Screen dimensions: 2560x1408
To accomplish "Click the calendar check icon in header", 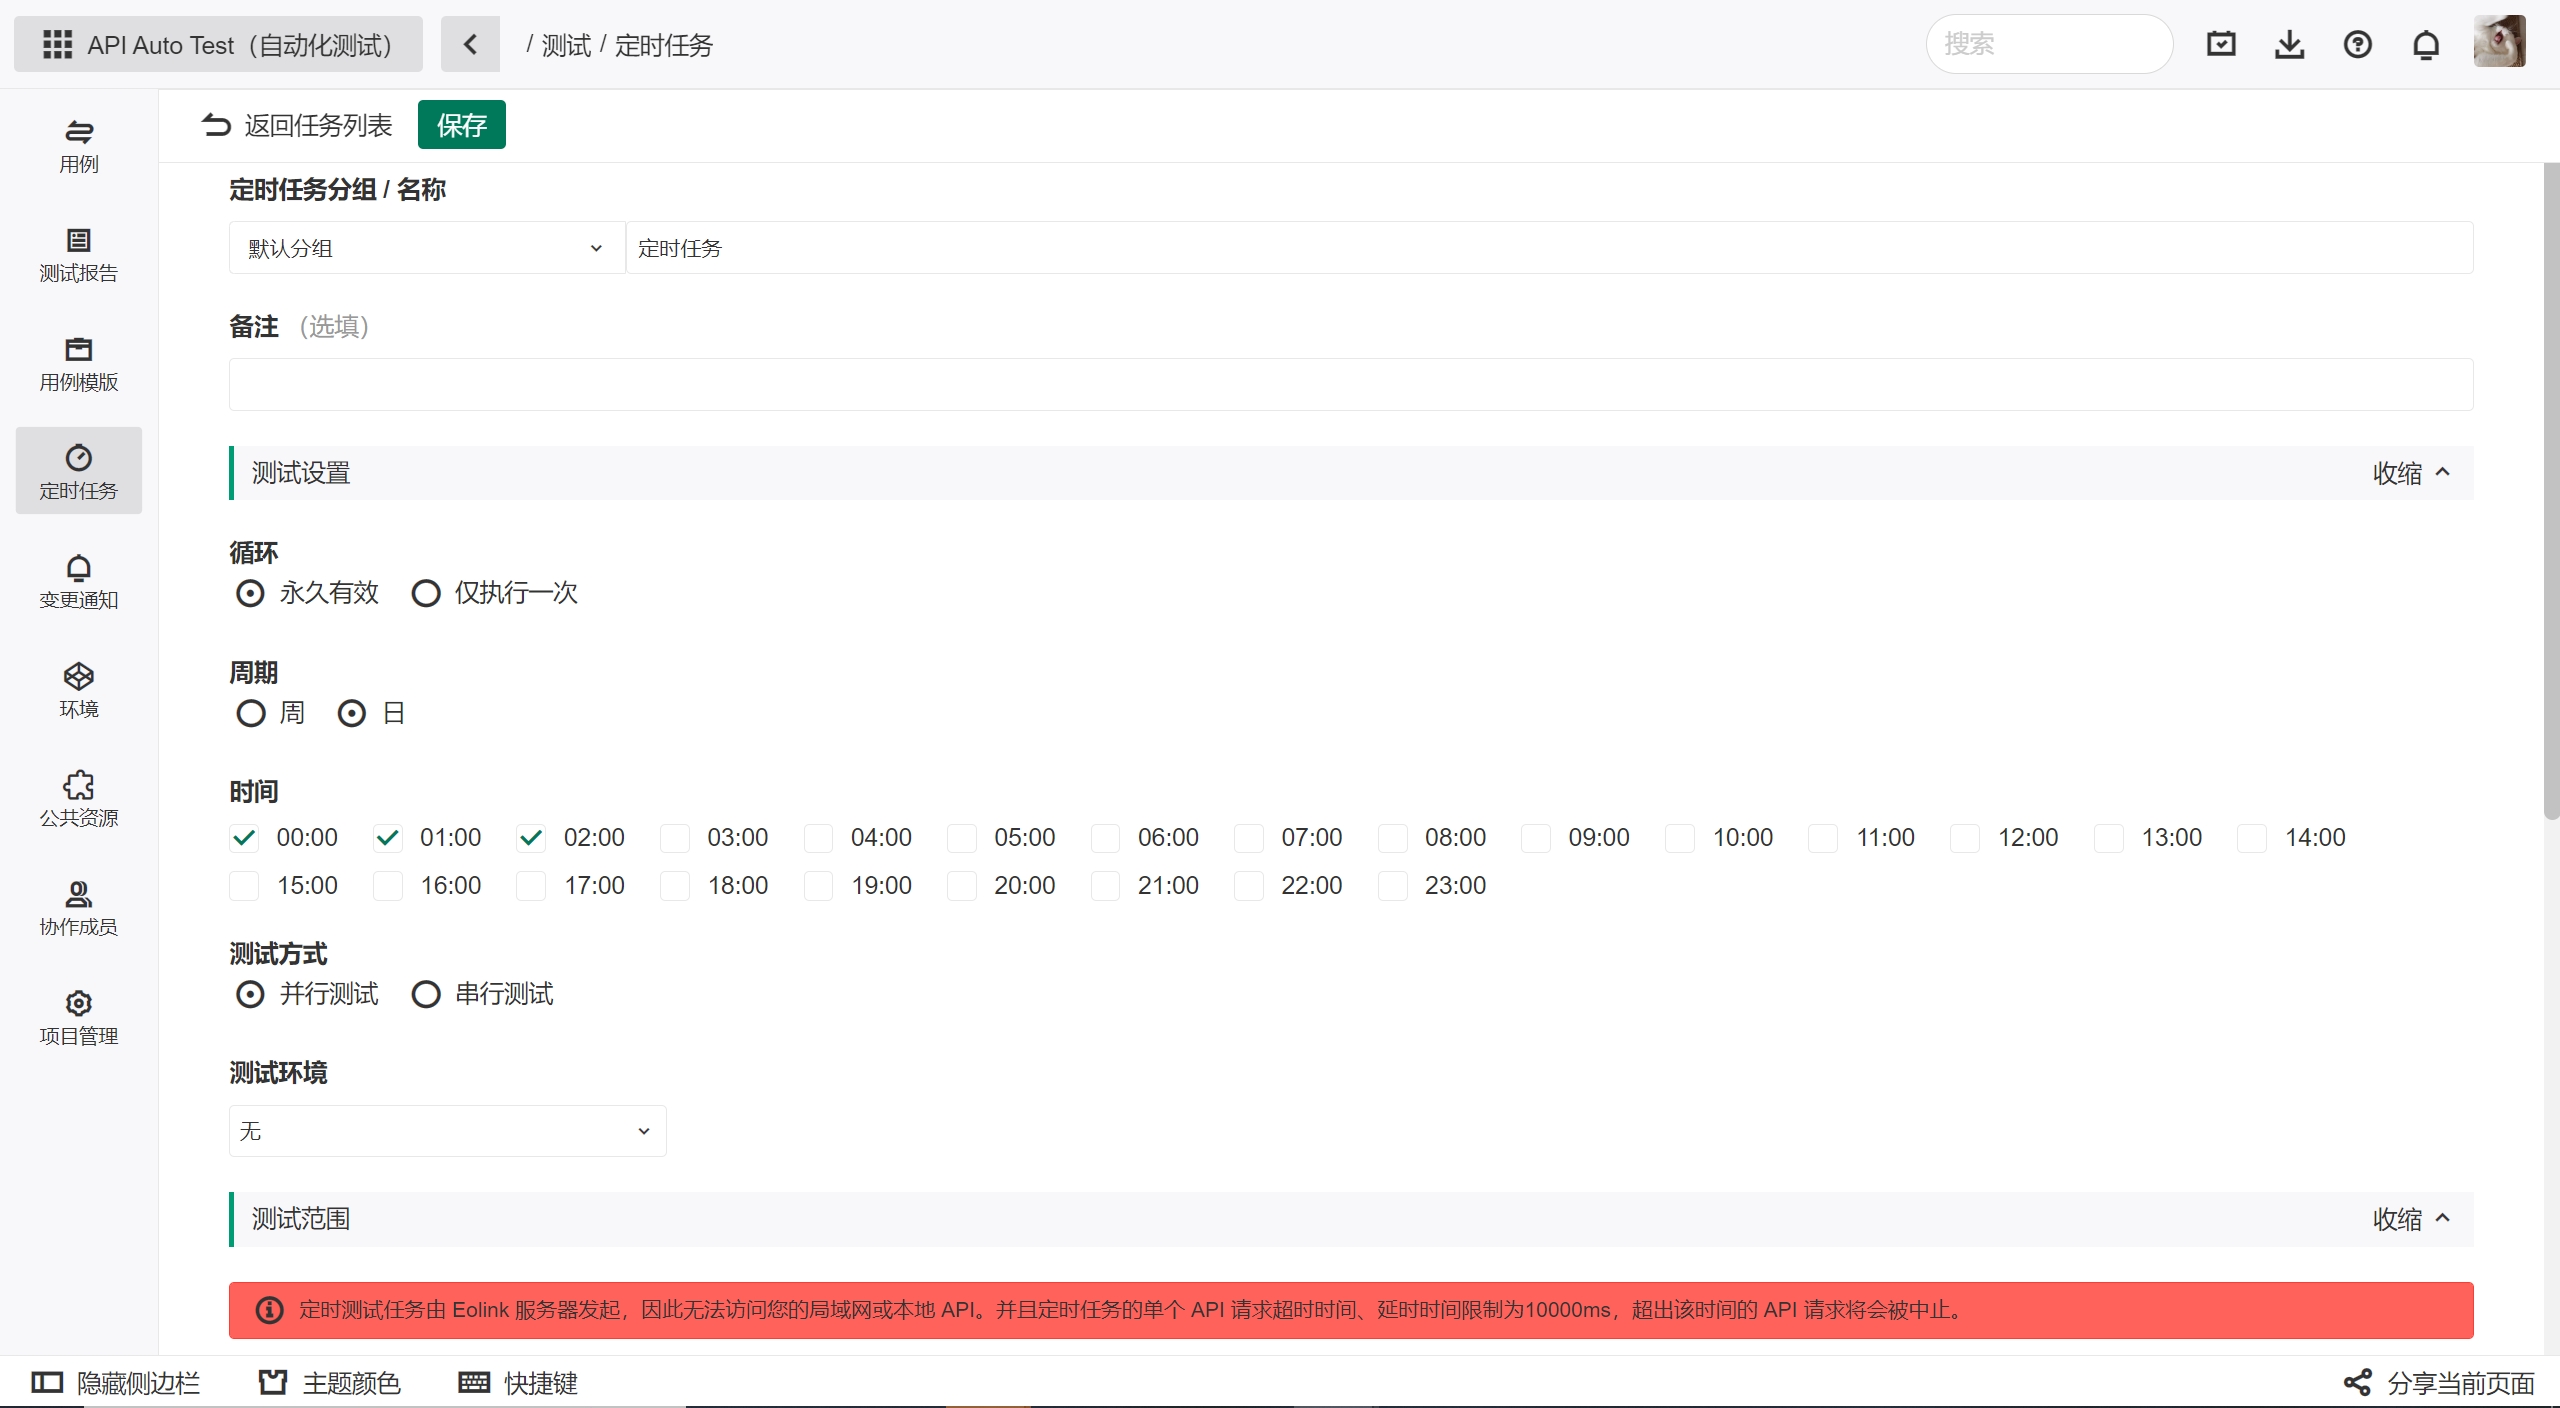I will (x=2221, y=45).
